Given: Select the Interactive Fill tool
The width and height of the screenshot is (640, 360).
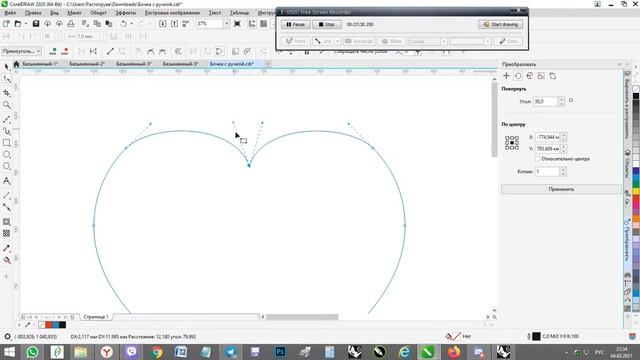Looking at the screenshot, I should [7, 260].
